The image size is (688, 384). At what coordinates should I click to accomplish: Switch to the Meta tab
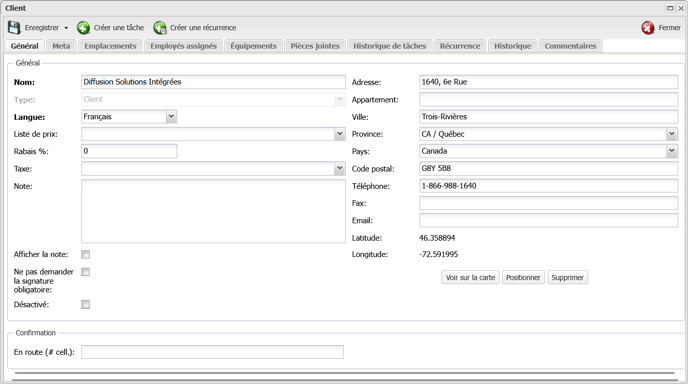(61, 46)
